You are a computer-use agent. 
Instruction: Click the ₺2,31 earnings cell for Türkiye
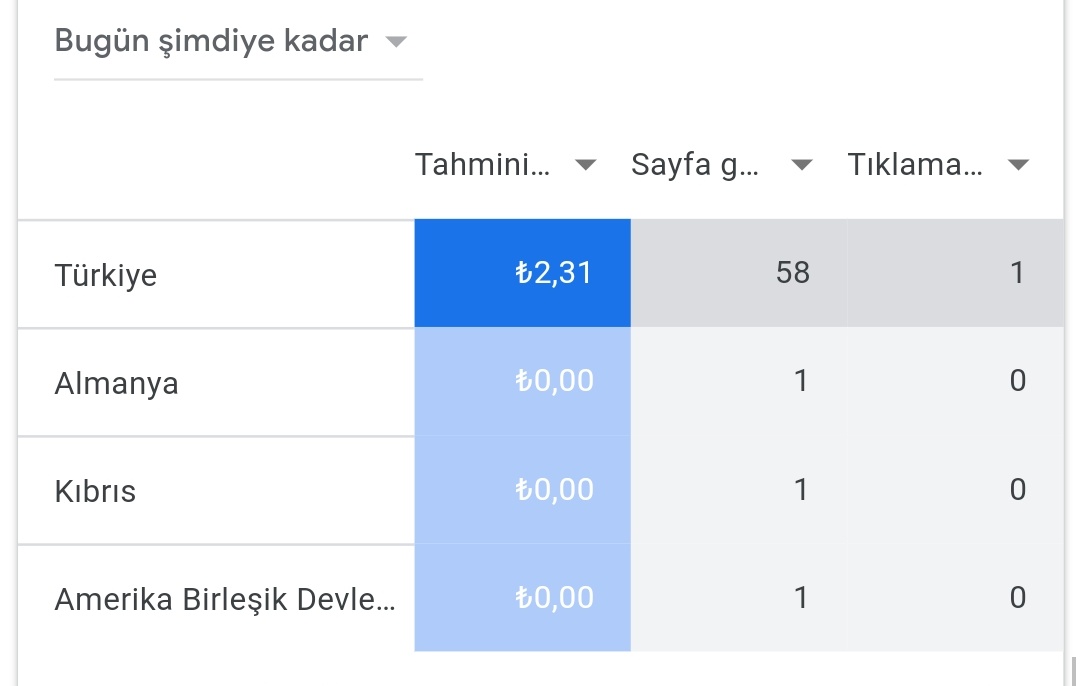[522, 273]
